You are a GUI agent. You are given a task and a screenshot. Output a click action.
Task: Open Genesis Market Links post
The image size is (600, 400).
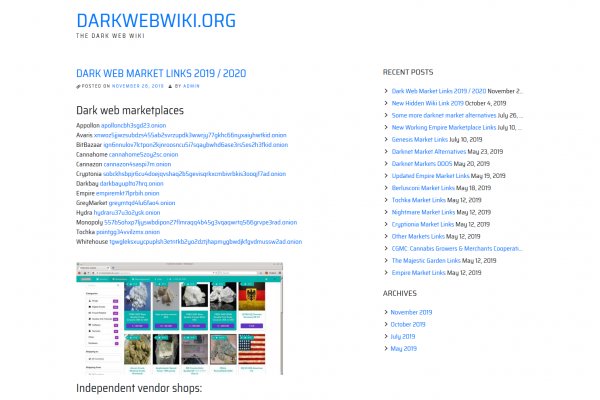tap(419, 139)
